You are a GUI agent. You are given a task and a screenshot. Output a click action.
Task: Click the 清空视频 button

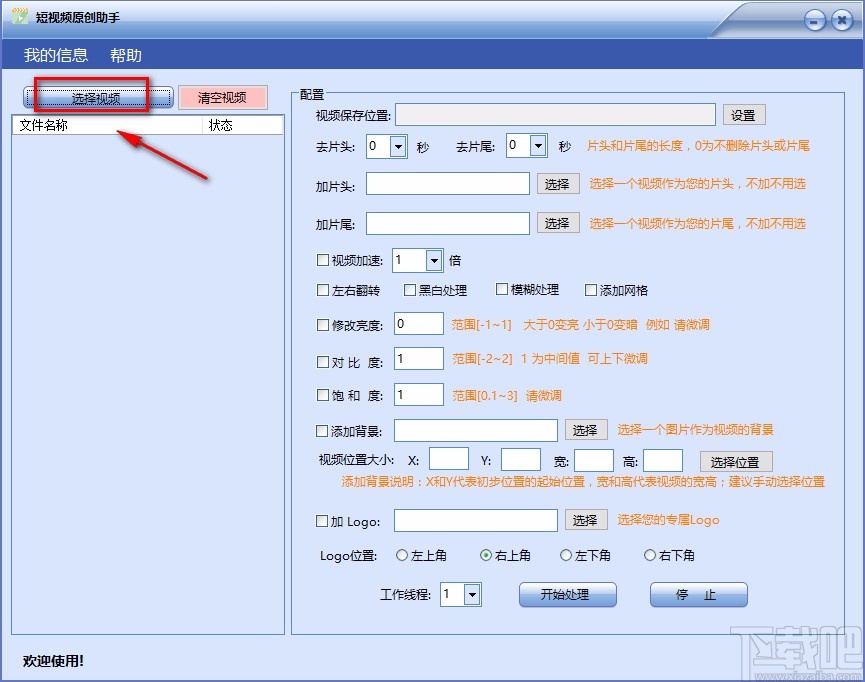222,98
